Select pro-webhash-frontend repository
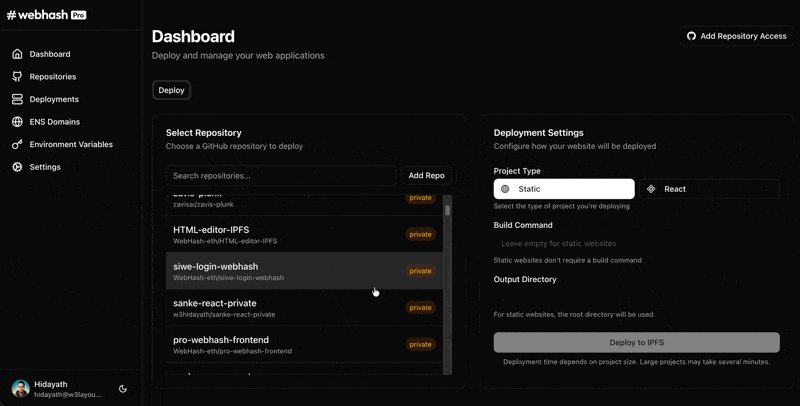This screenshot has height=406, width=800. [x=305, y=344]
